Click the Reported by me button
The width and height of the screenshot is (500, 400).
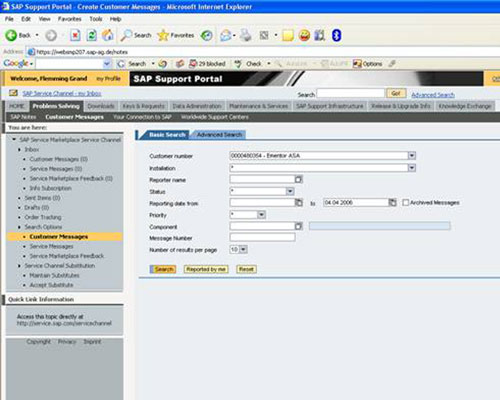206,269
